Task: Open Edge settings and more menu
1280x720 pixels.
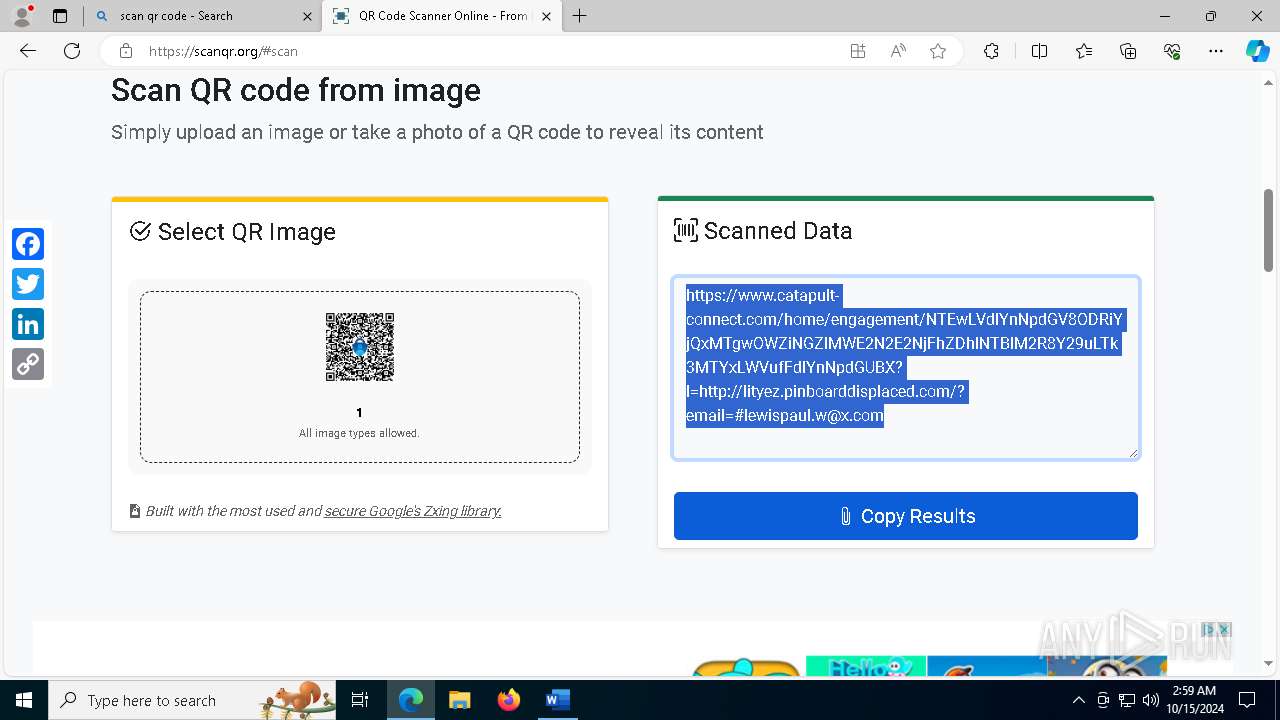Action: tap(1216, 51)
